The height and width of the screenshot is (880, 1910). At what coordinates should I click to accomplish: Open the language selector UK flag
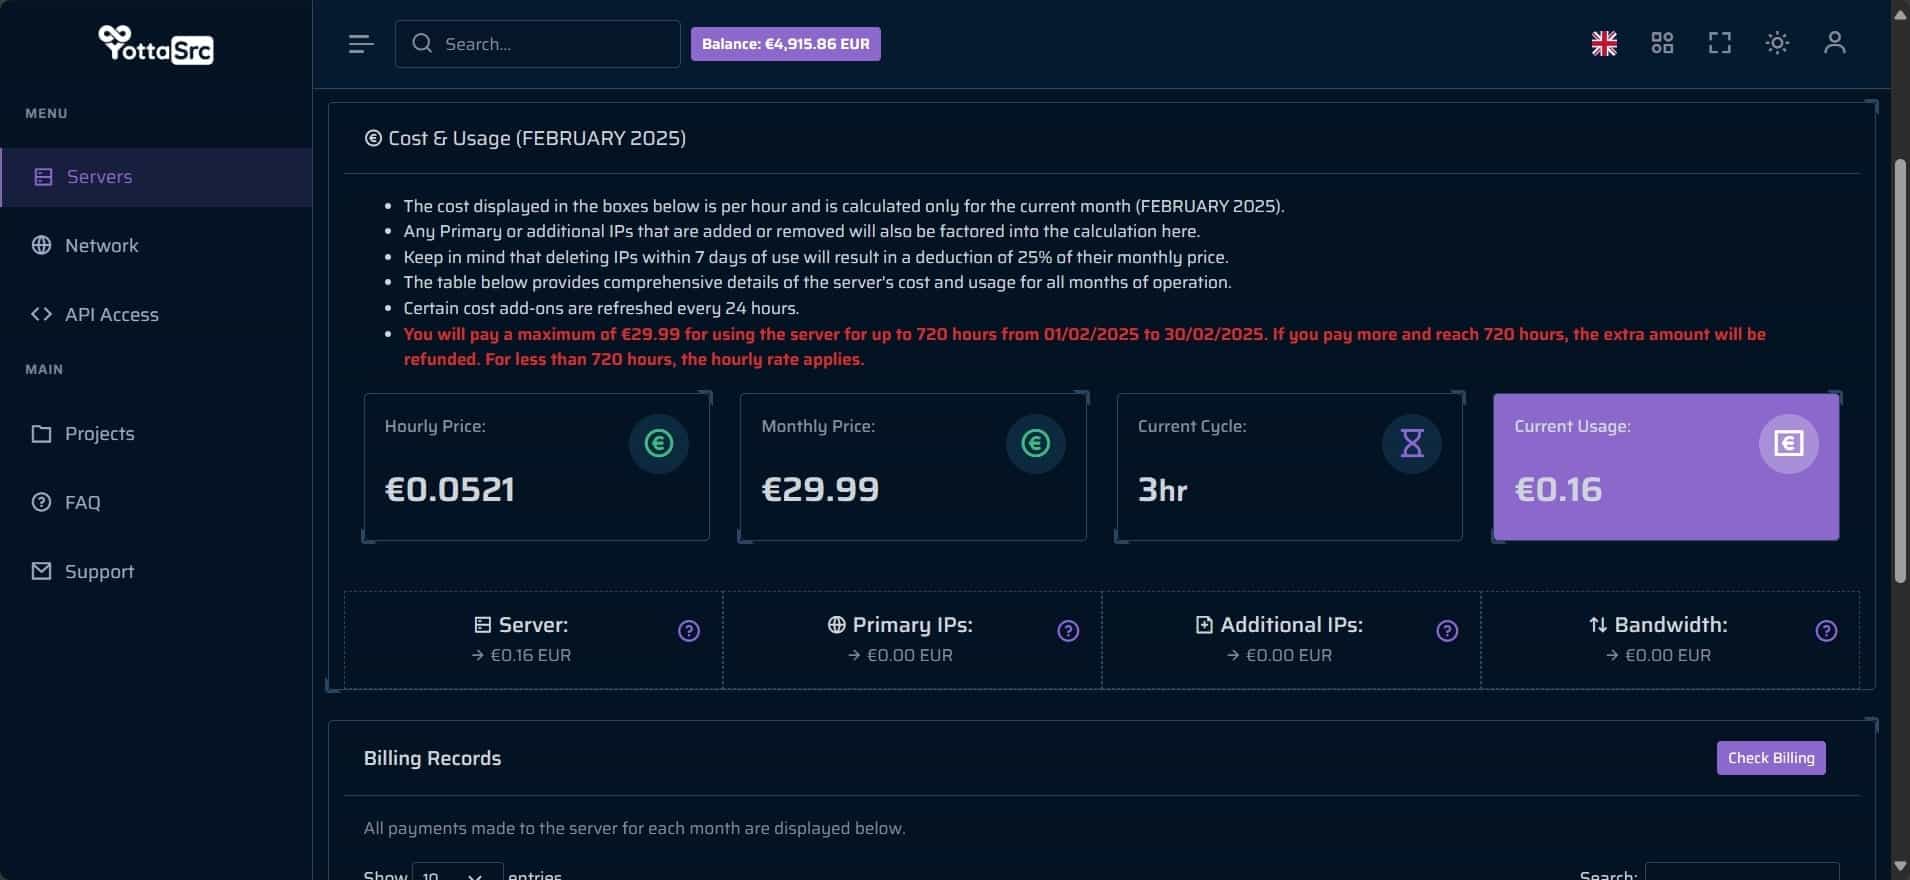point(1604,44)
